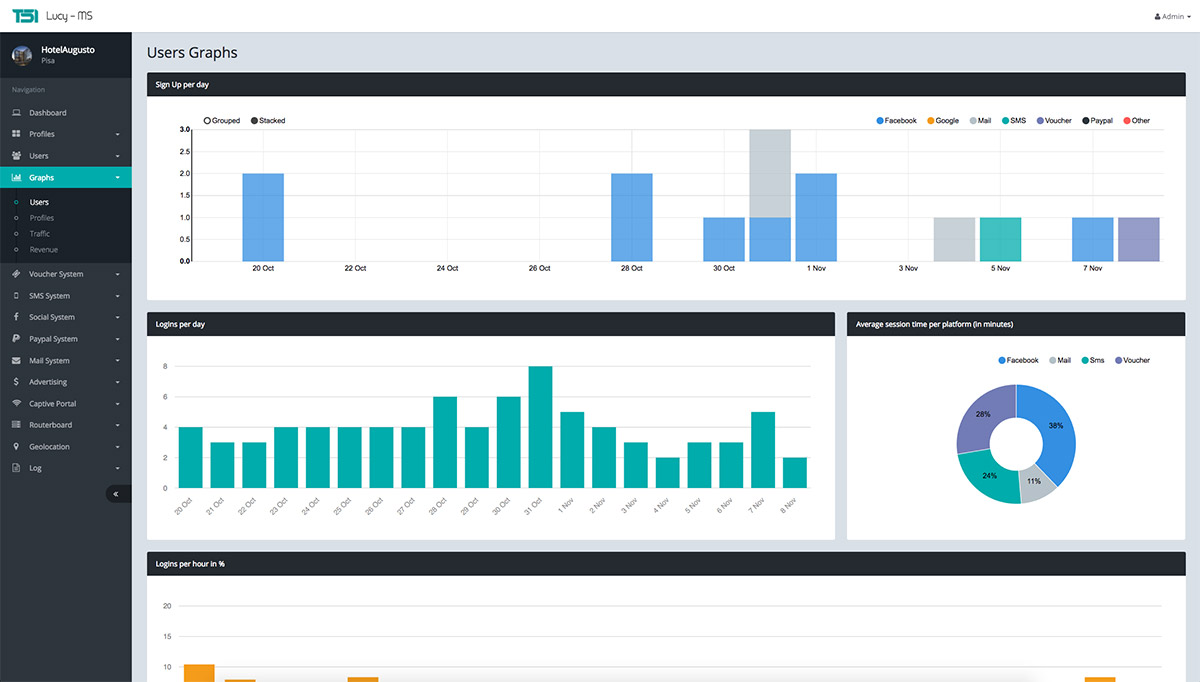Screen dimensions: 1200x682
Task: Click the Log document icon
Action: [x=17, y=468]
